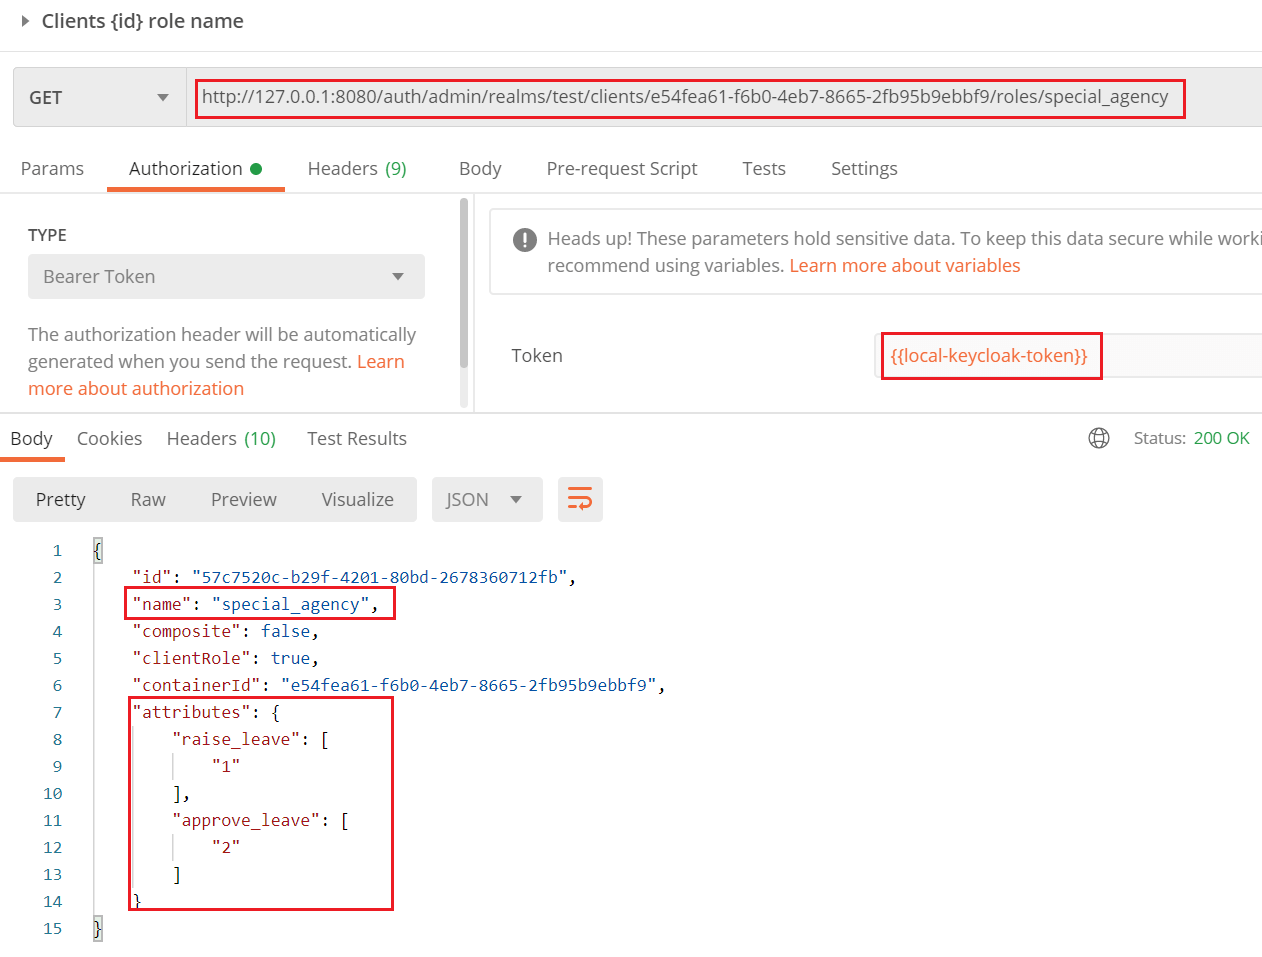This screenshot has height=957, width=1262.
Task: Open the sensitive data warning info icon
Action: pos(522,239)
